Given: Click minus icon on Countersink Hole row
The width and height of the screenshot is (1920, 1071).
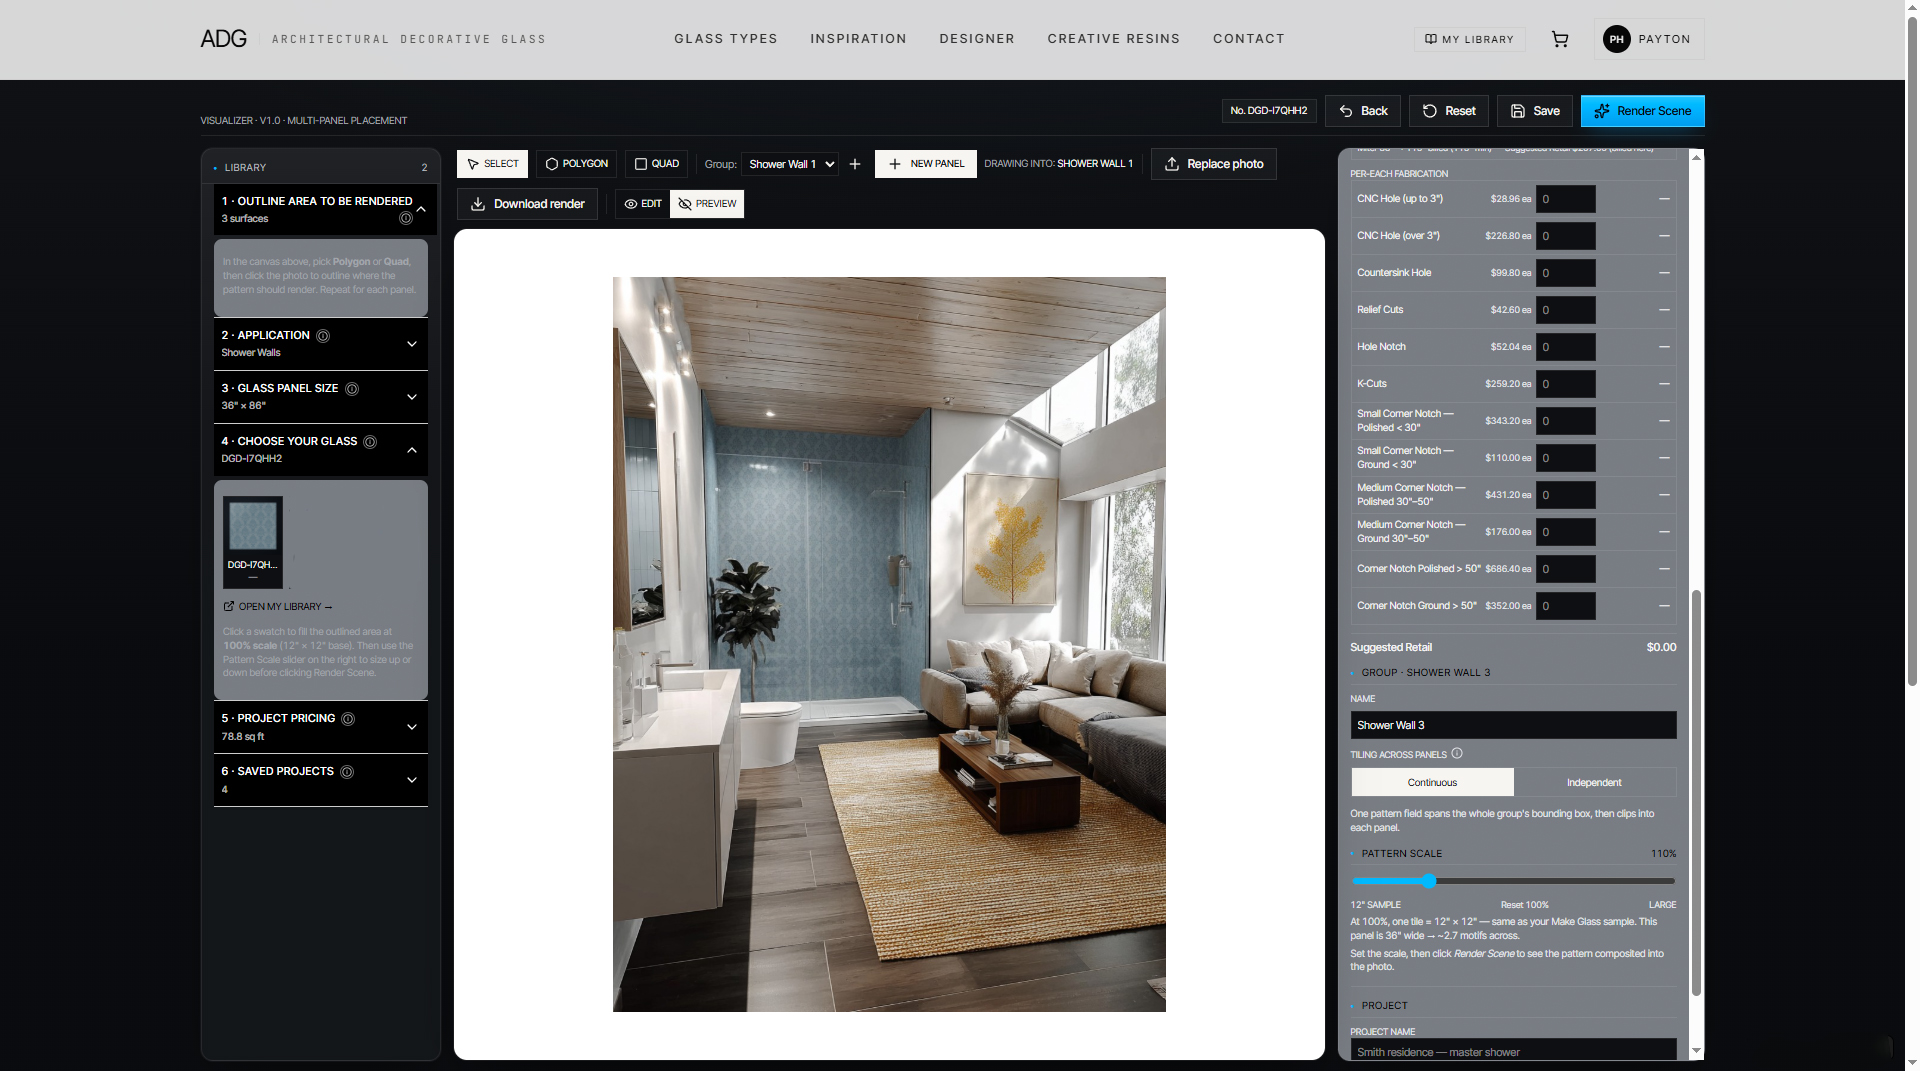Looking at the screenshot, I should 1664,273.
